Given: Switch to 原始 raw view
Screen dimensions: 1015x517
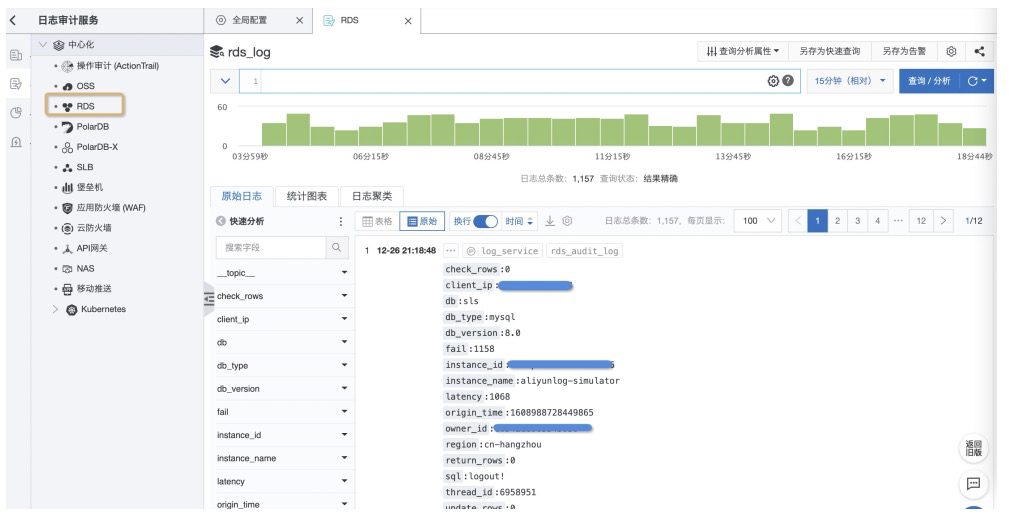Looking at the screenshot, I should click(x=422, y=221).
